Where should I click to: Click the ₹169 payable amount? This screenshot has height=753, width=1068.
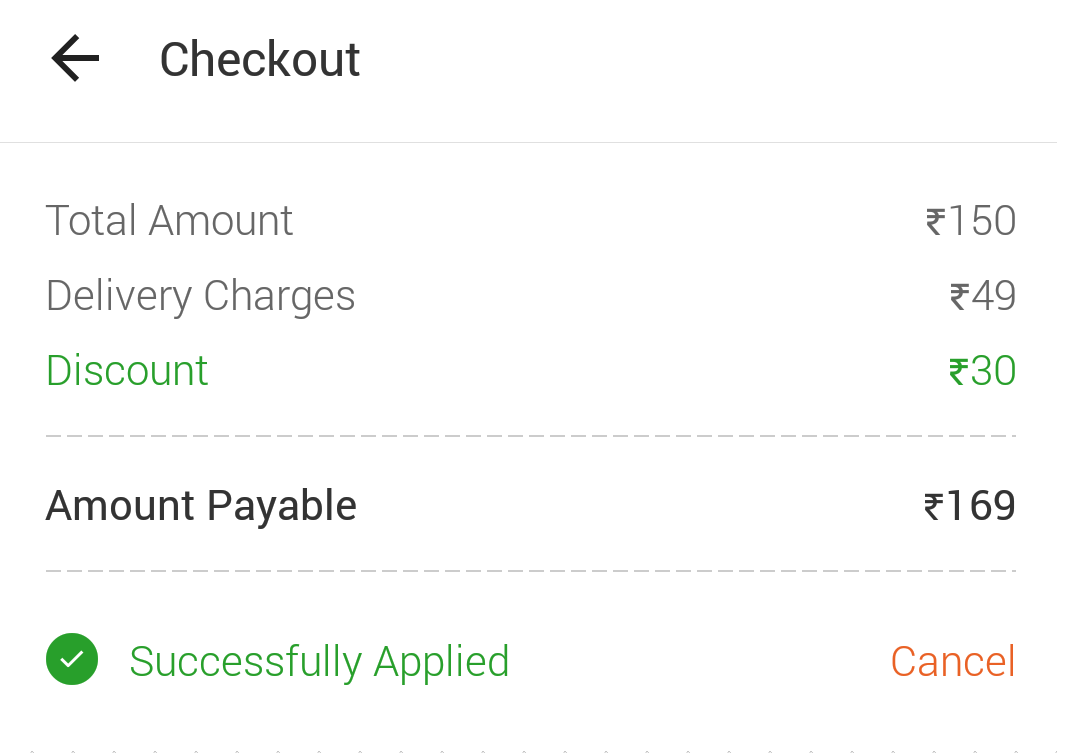970,506
